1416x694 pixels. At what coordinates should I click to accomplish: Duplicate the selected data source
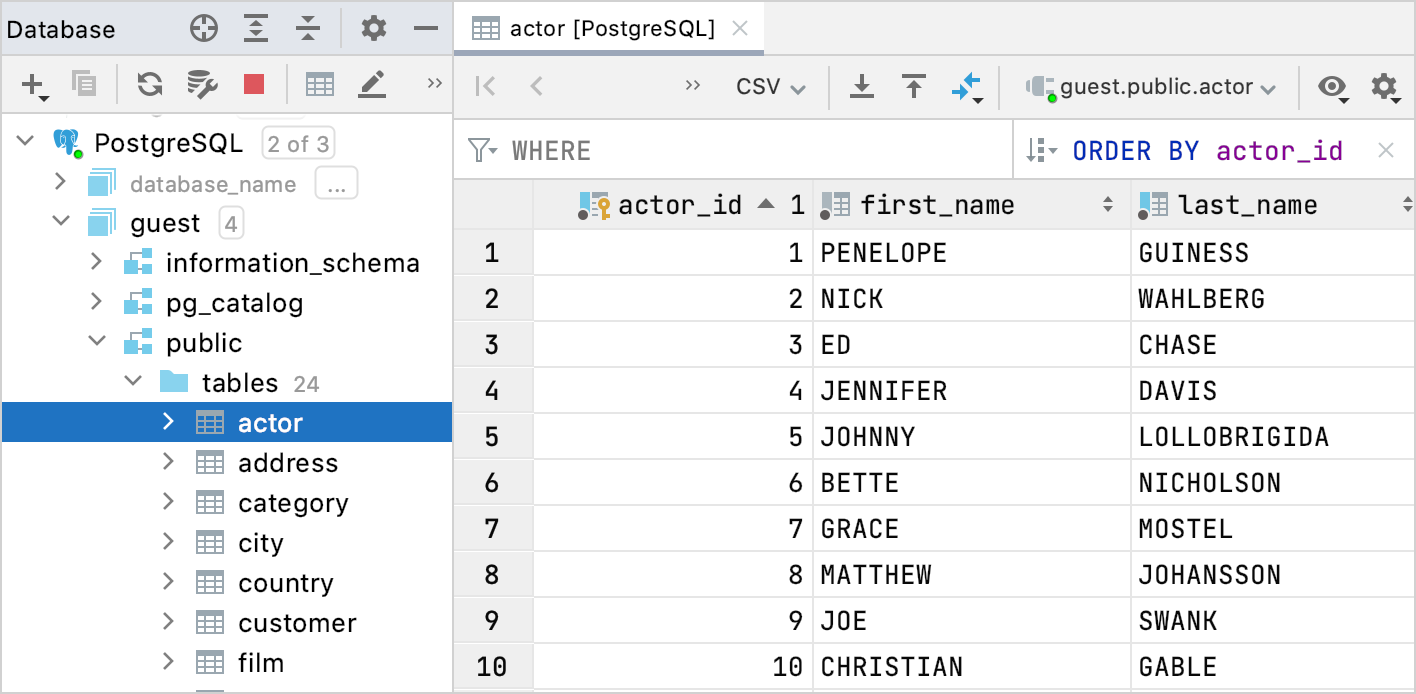click(x=83, y=85)
